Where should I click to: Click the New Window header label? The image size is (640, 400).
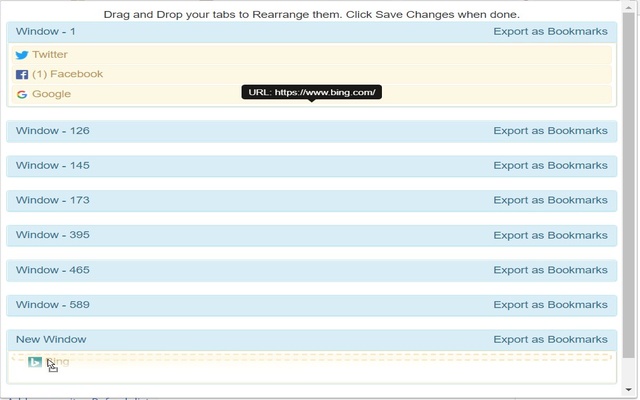[51, 339]
